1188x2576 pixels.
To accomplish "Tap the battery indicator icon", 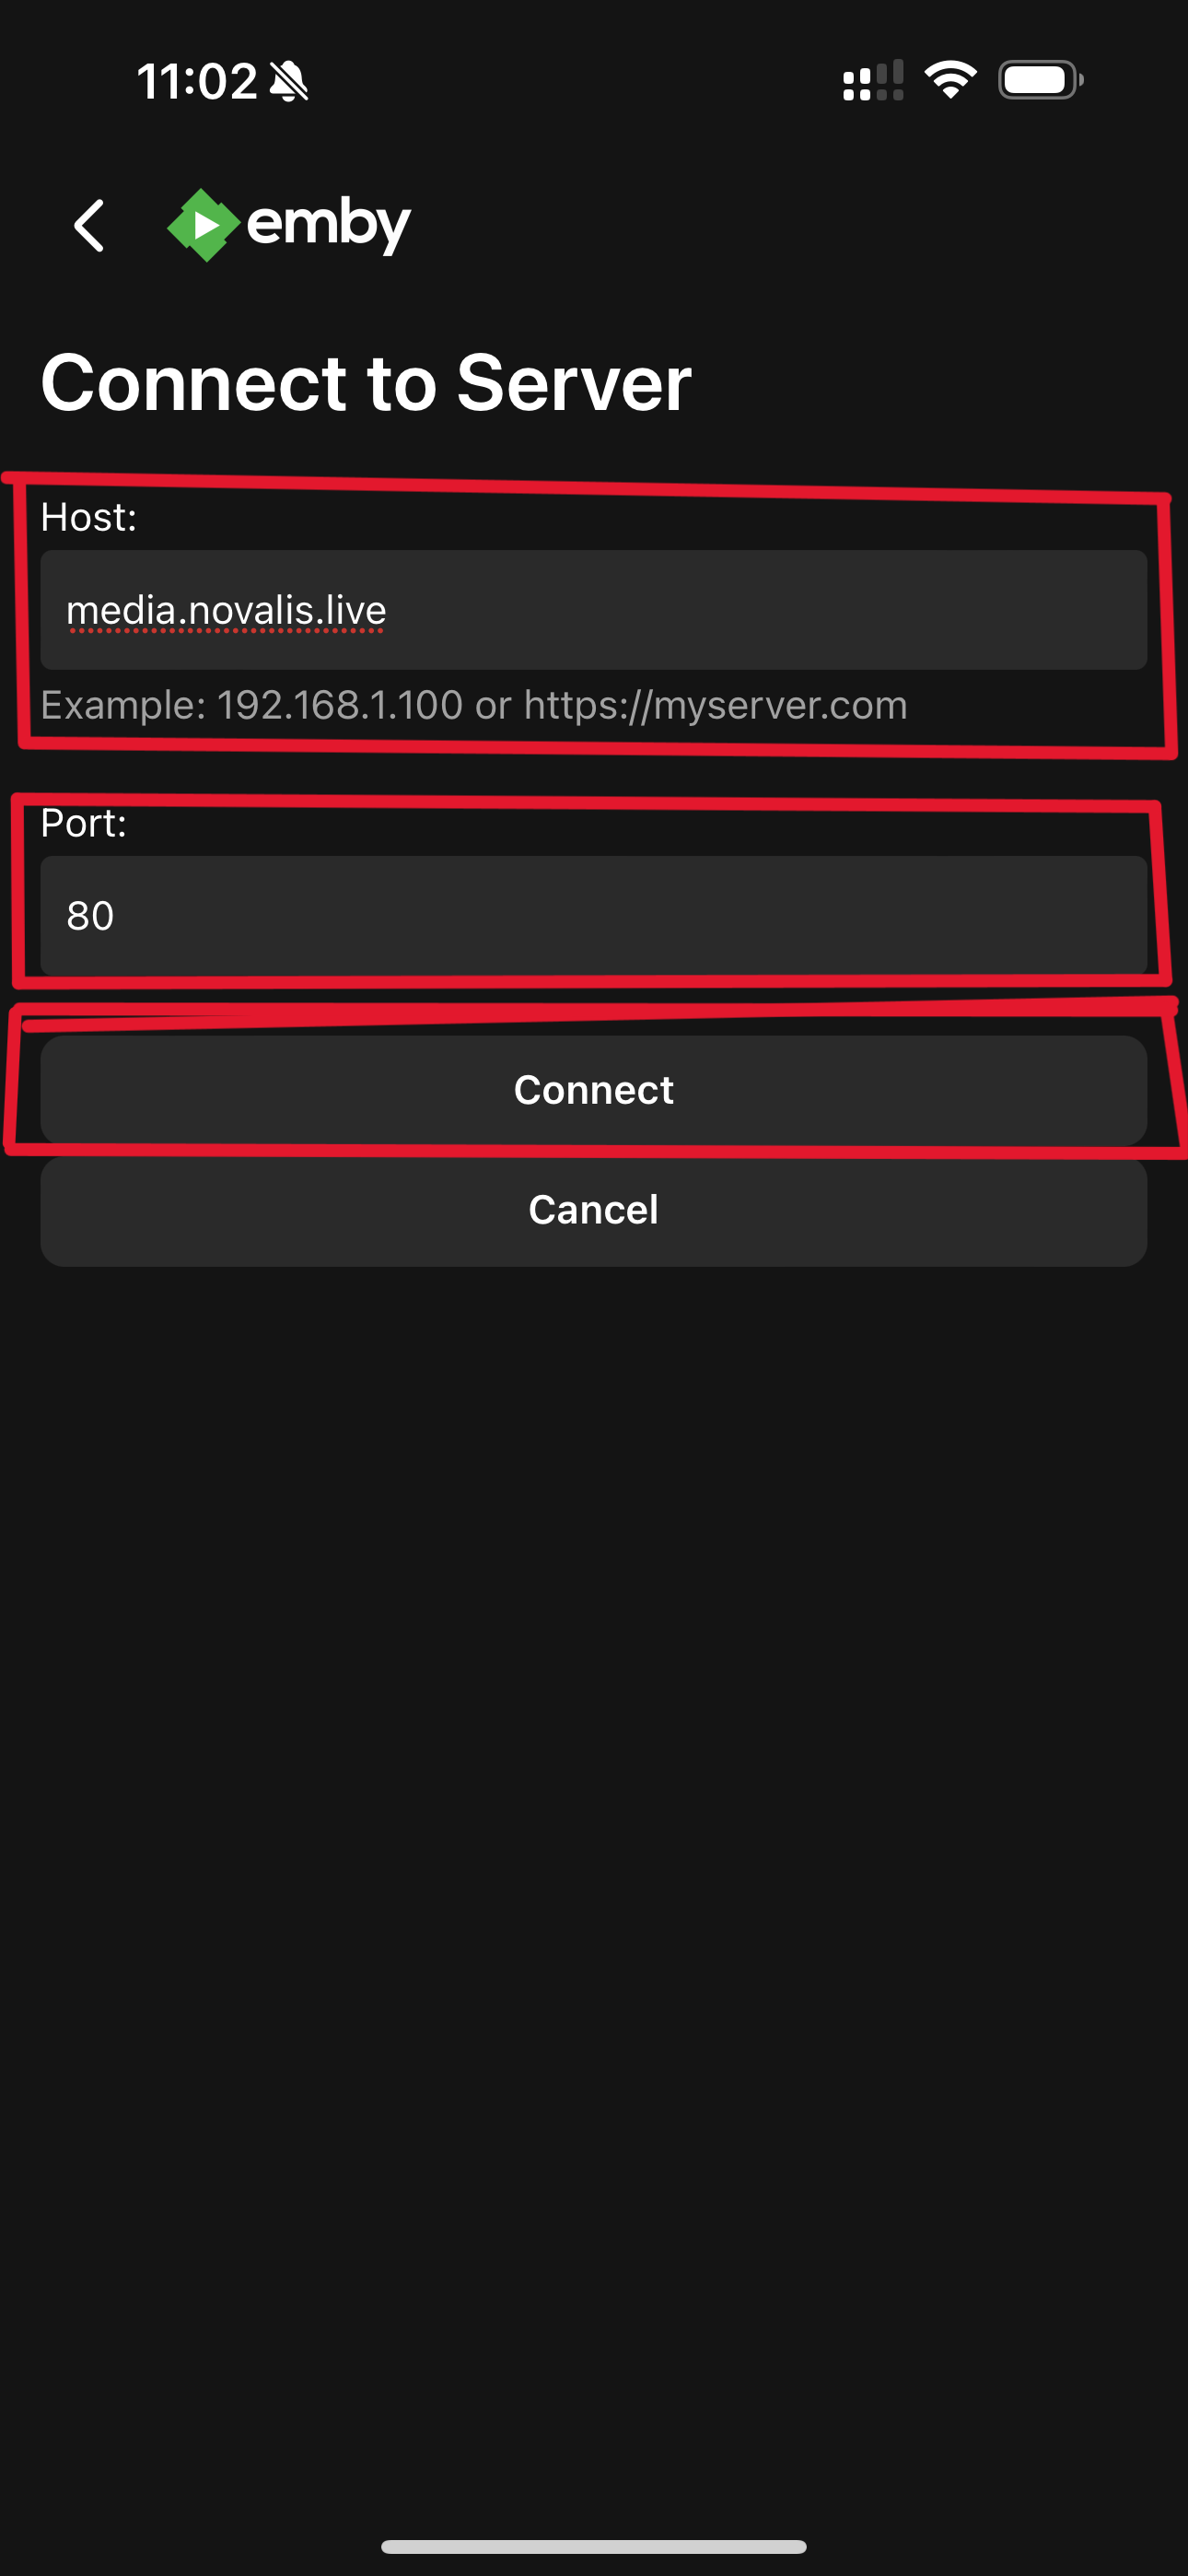I will [1040, 80].
